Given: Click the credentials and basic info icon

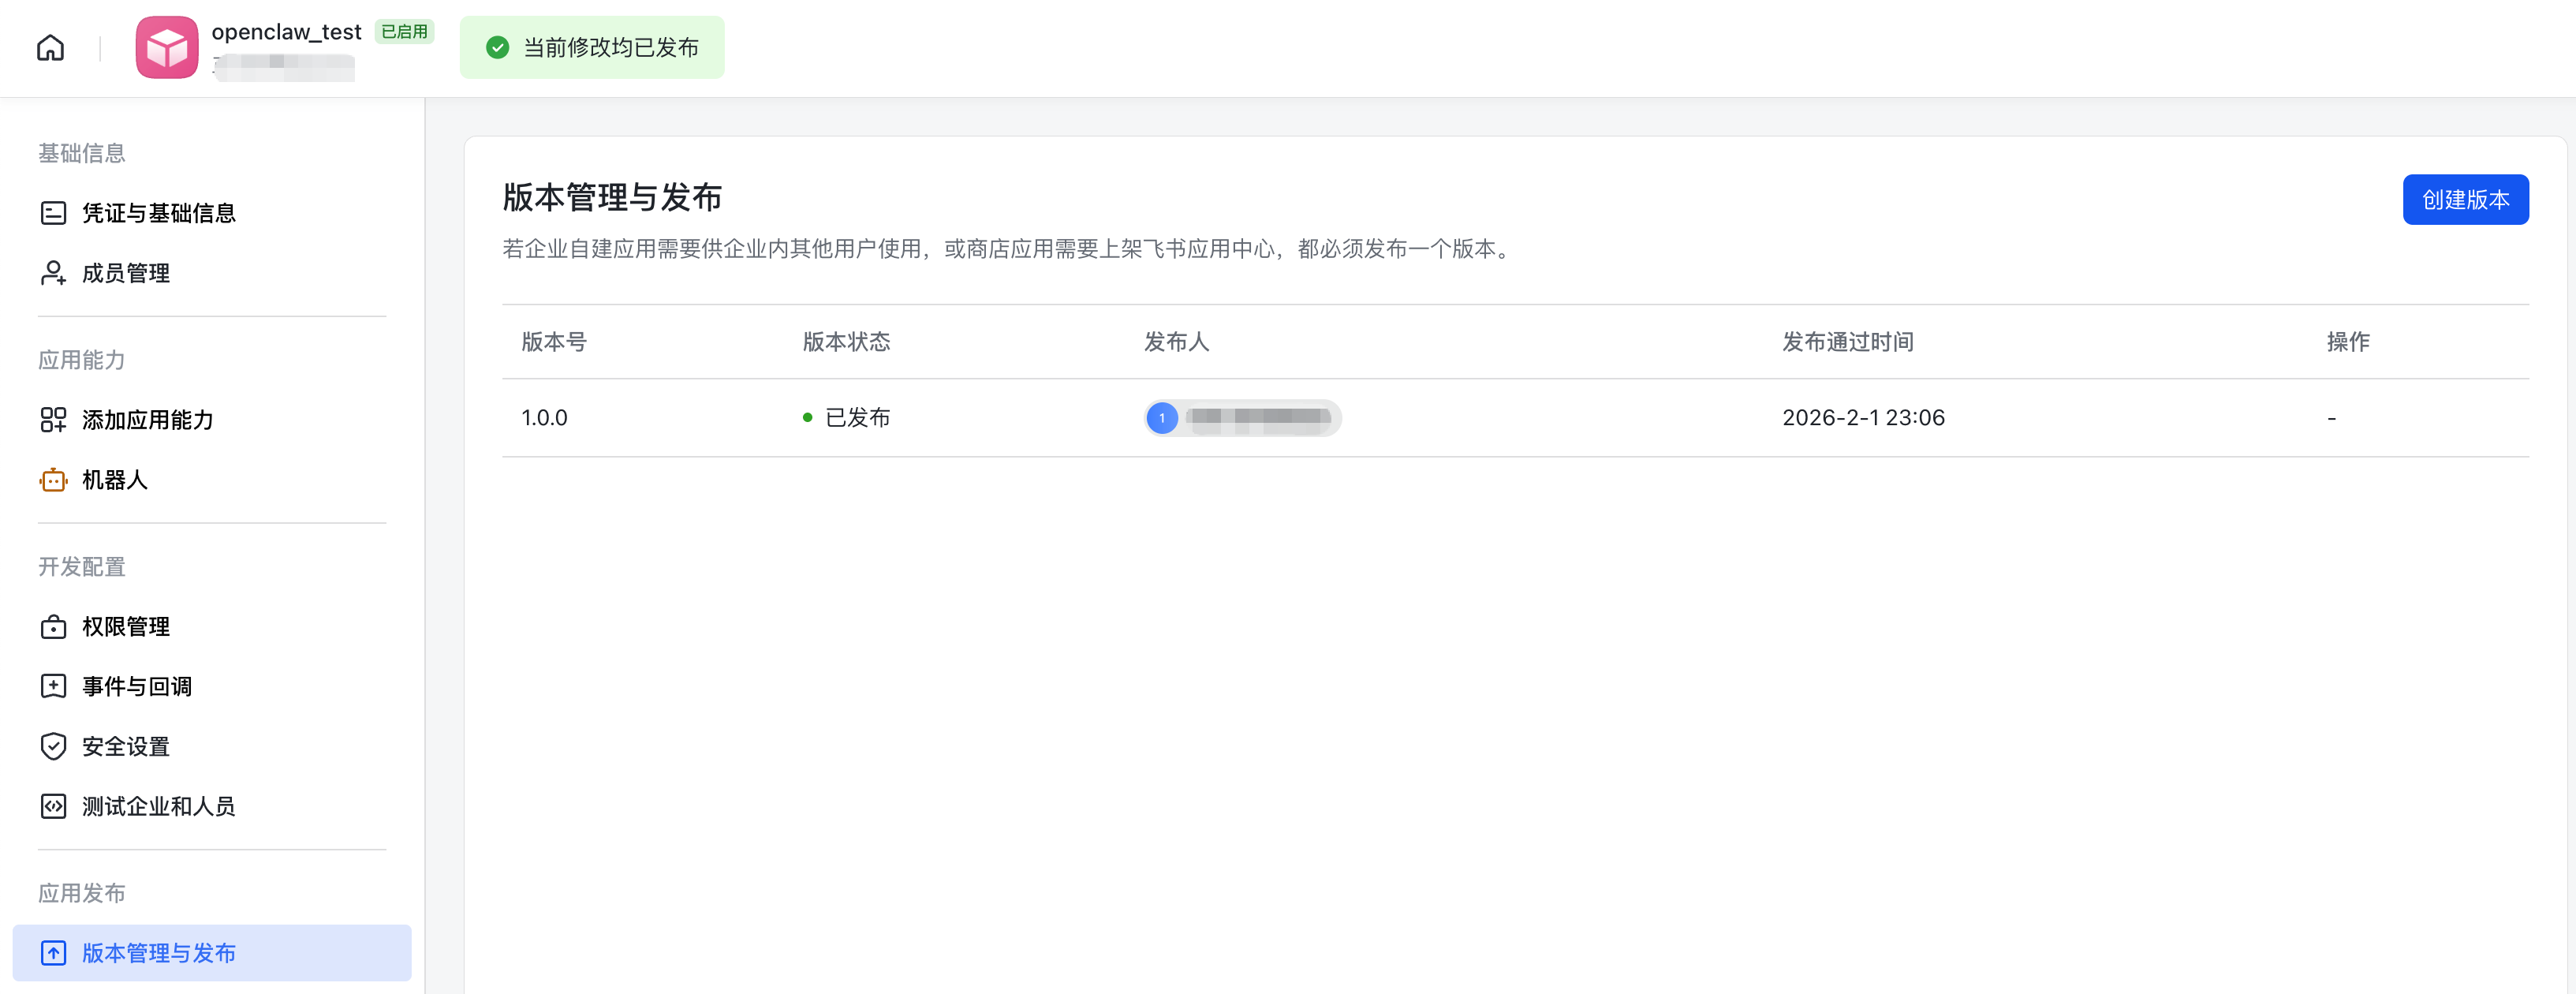Looking at the screenshot, I should coord(53,213).
